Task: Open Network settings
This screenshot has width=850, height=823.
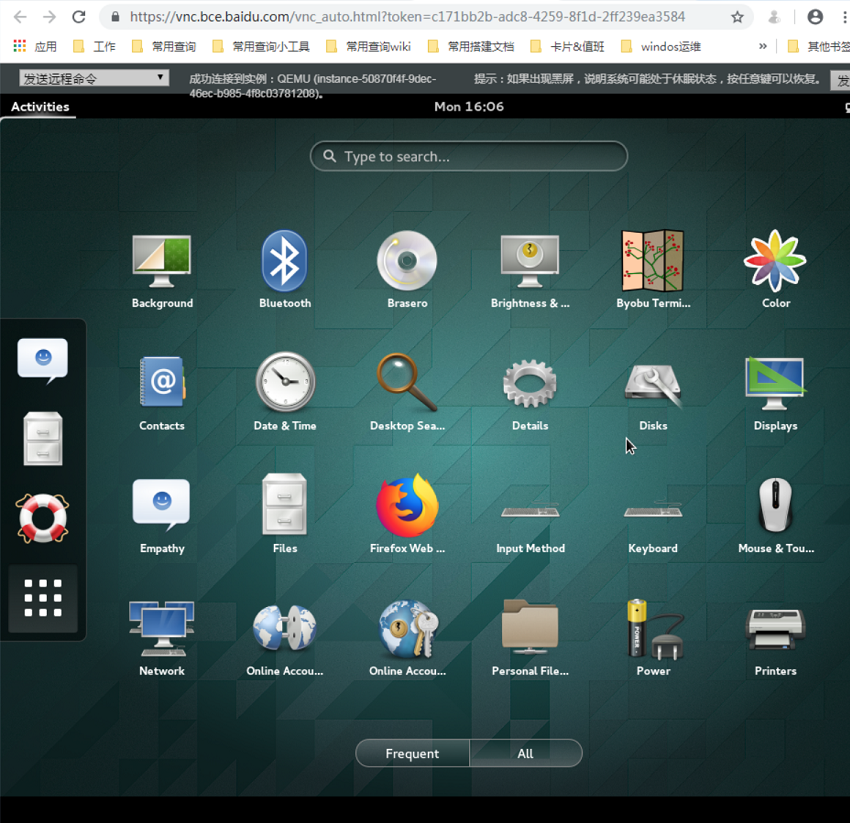Action: click(x=162, y=638)
